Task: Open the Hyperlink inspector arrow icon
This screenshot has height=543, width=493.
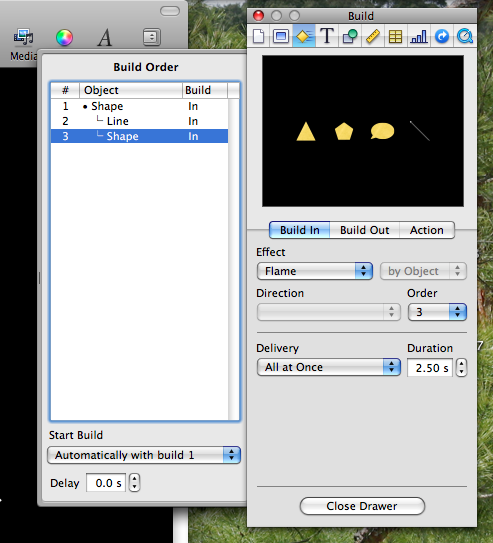Action: (442, 36)
